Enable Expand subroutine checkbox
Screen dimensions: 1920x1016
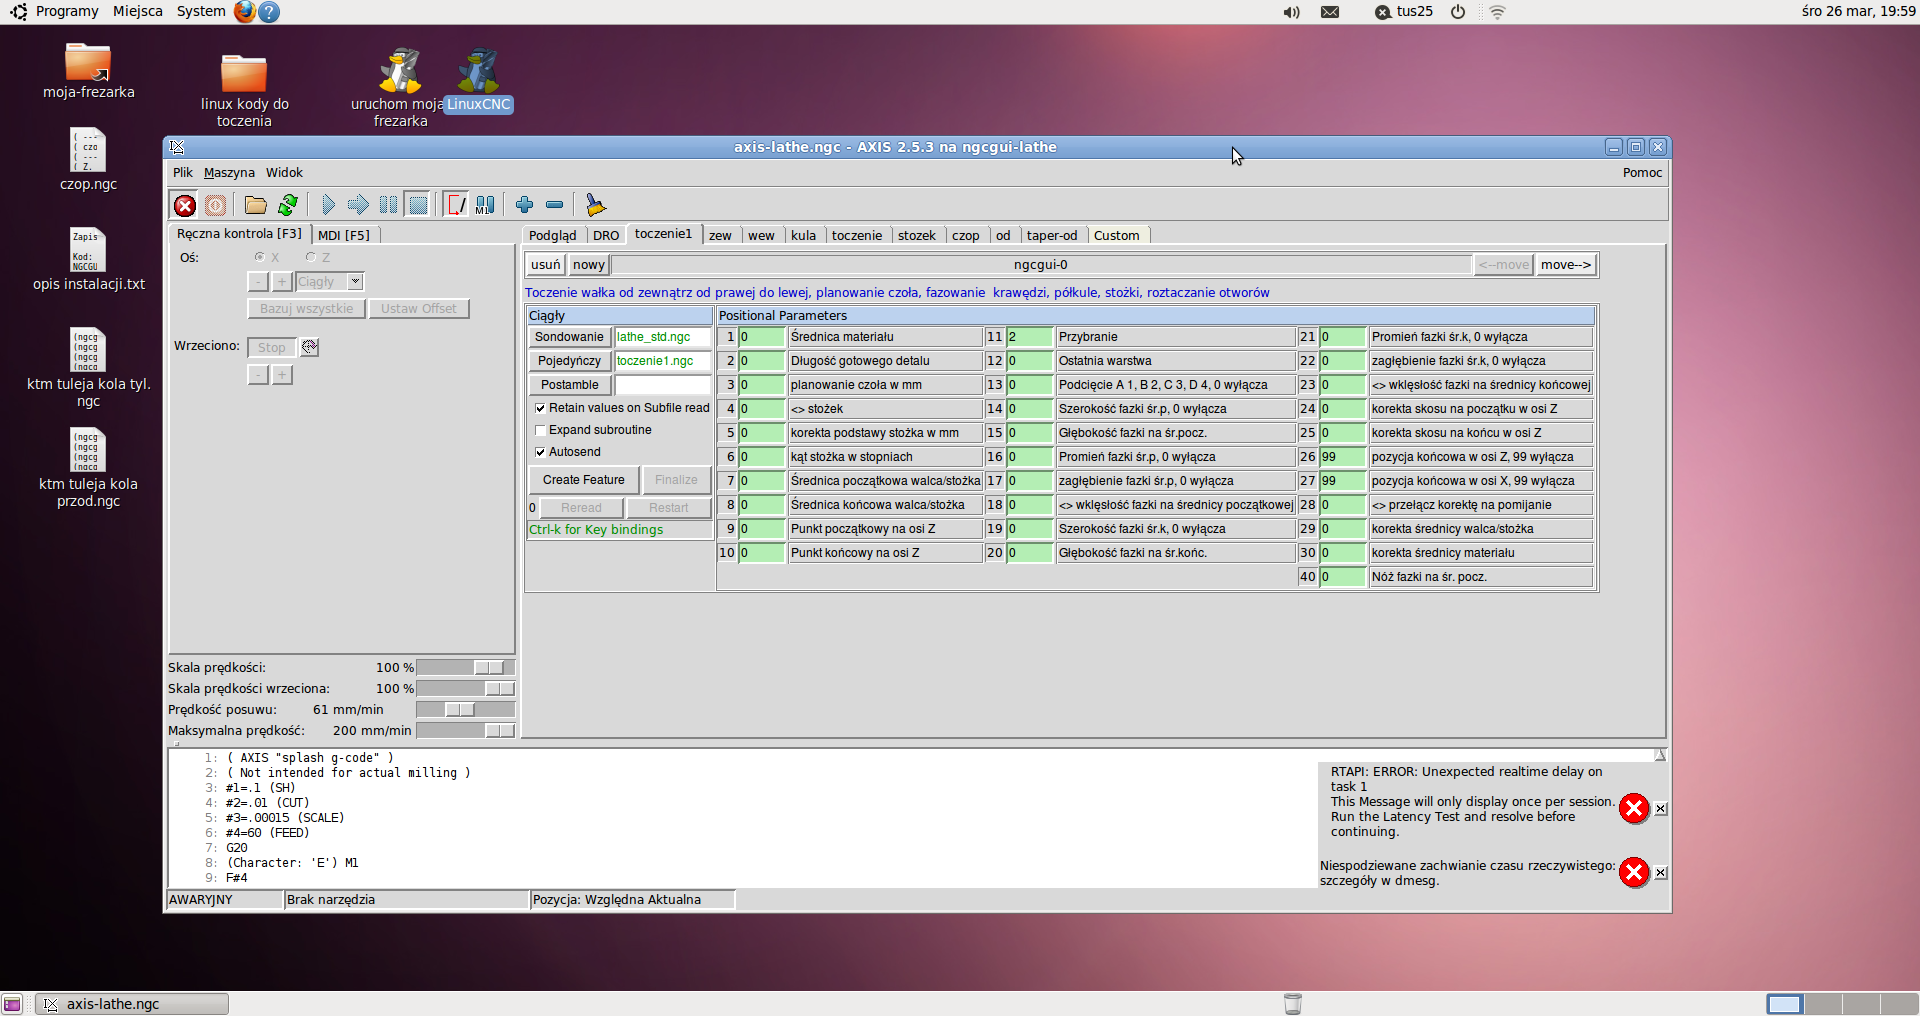coord(540,430)
